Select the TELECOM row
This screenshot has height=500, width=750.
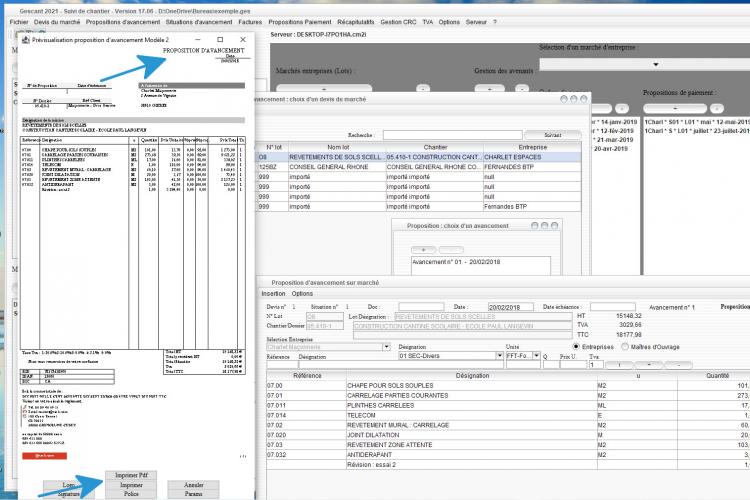[508, 415]
